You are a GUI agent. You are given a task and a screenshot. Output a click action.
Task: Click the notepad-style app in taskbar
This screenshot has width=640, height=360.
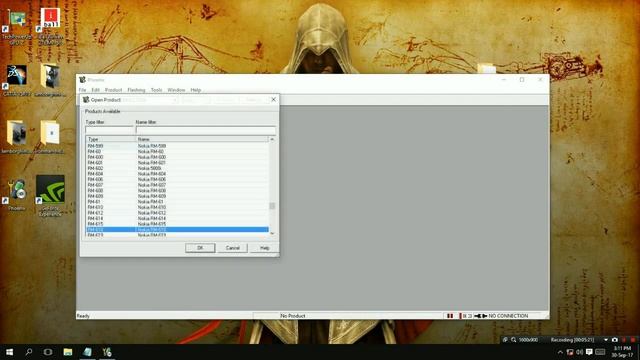click(x=87, y=352)
